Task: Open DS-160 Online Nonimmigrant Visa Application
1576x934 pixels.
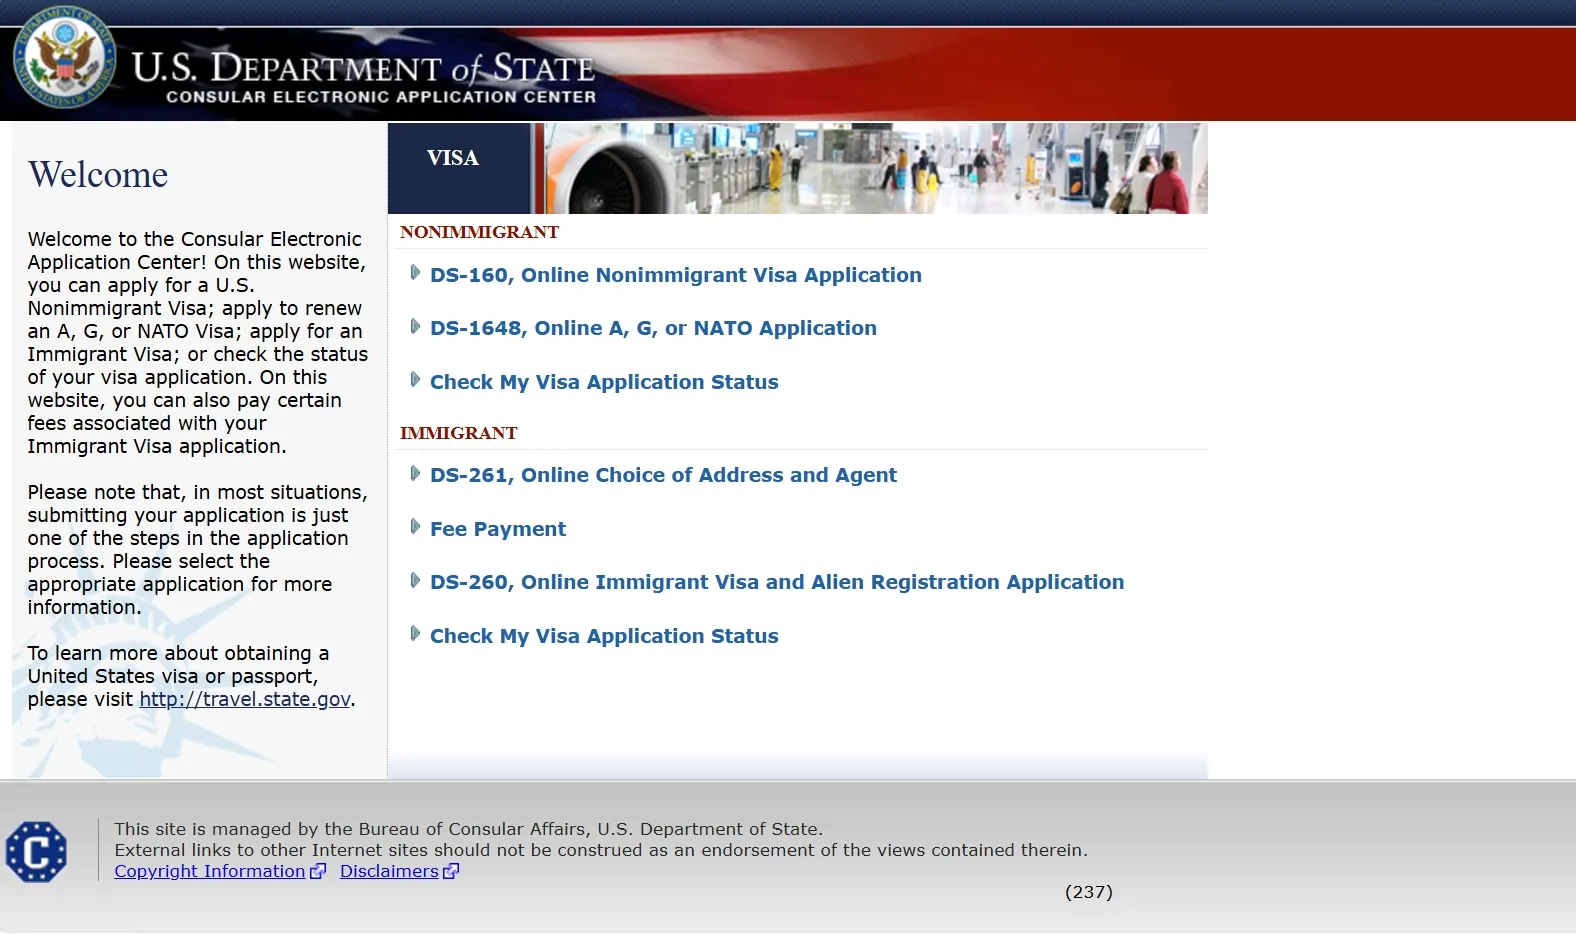Action: [x=675, y=275]
